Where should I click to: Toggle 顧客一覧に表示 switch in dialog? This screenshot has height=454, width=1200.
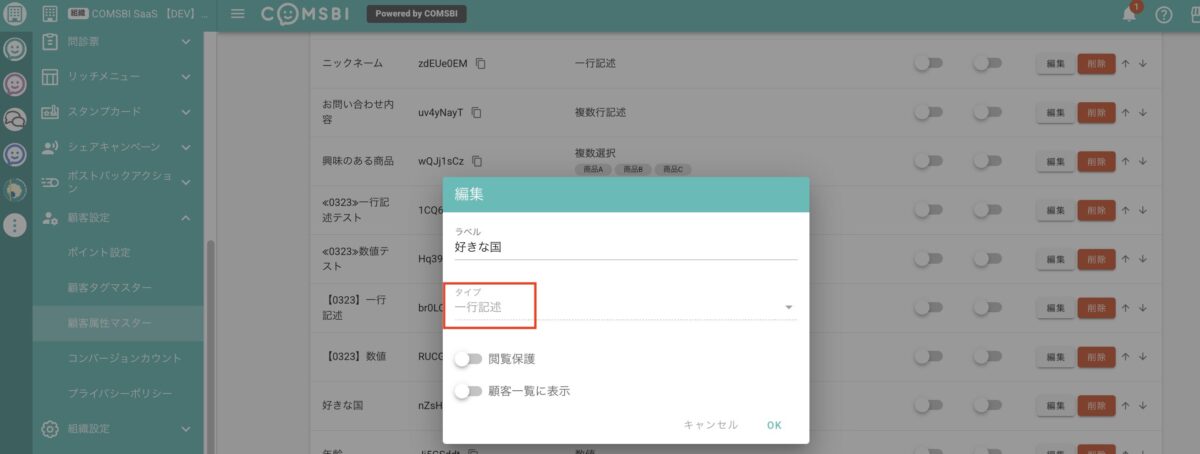(x=467, y=391)
